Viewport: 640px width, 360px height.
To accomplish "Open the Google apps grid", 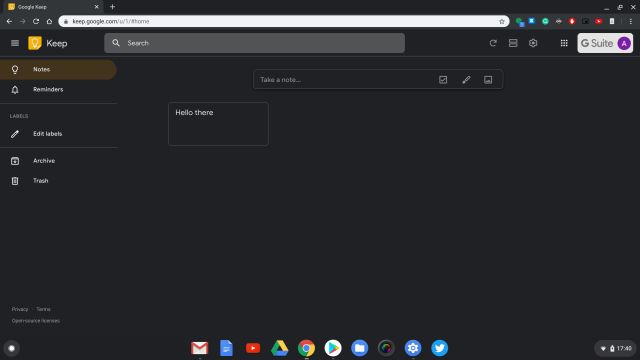I will (564, 43).
